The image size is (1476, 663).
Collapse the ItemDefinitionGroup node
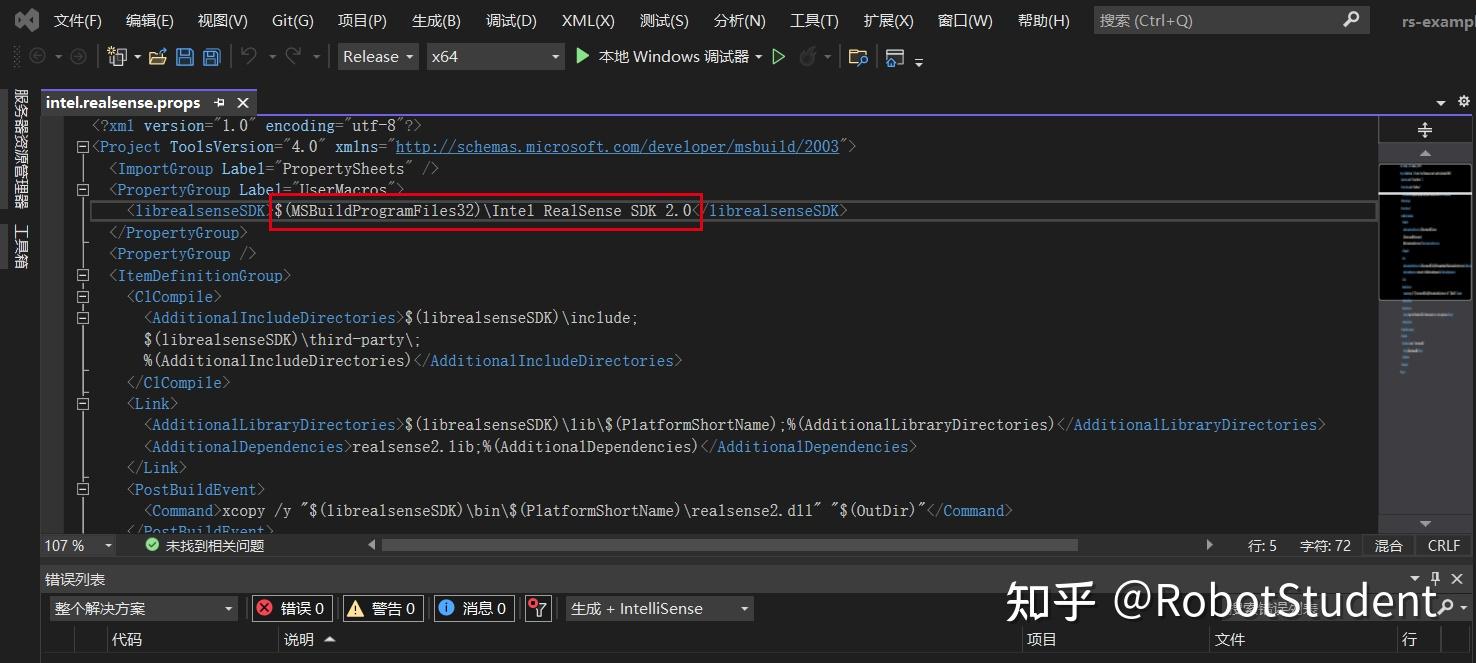coord(83,275)
